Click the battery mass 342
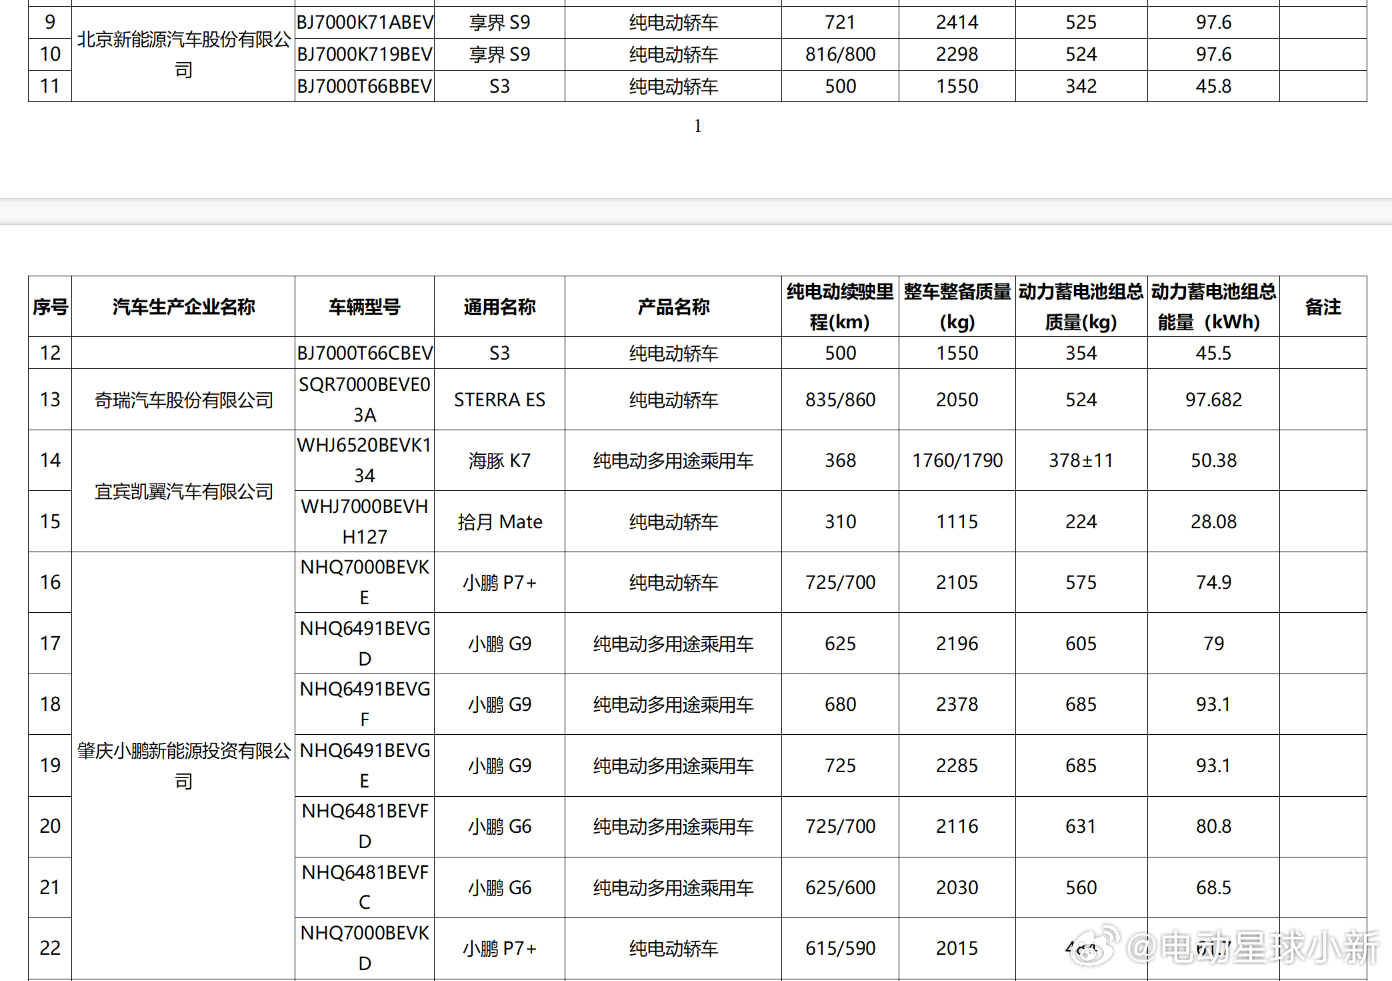 [1081, 86]
